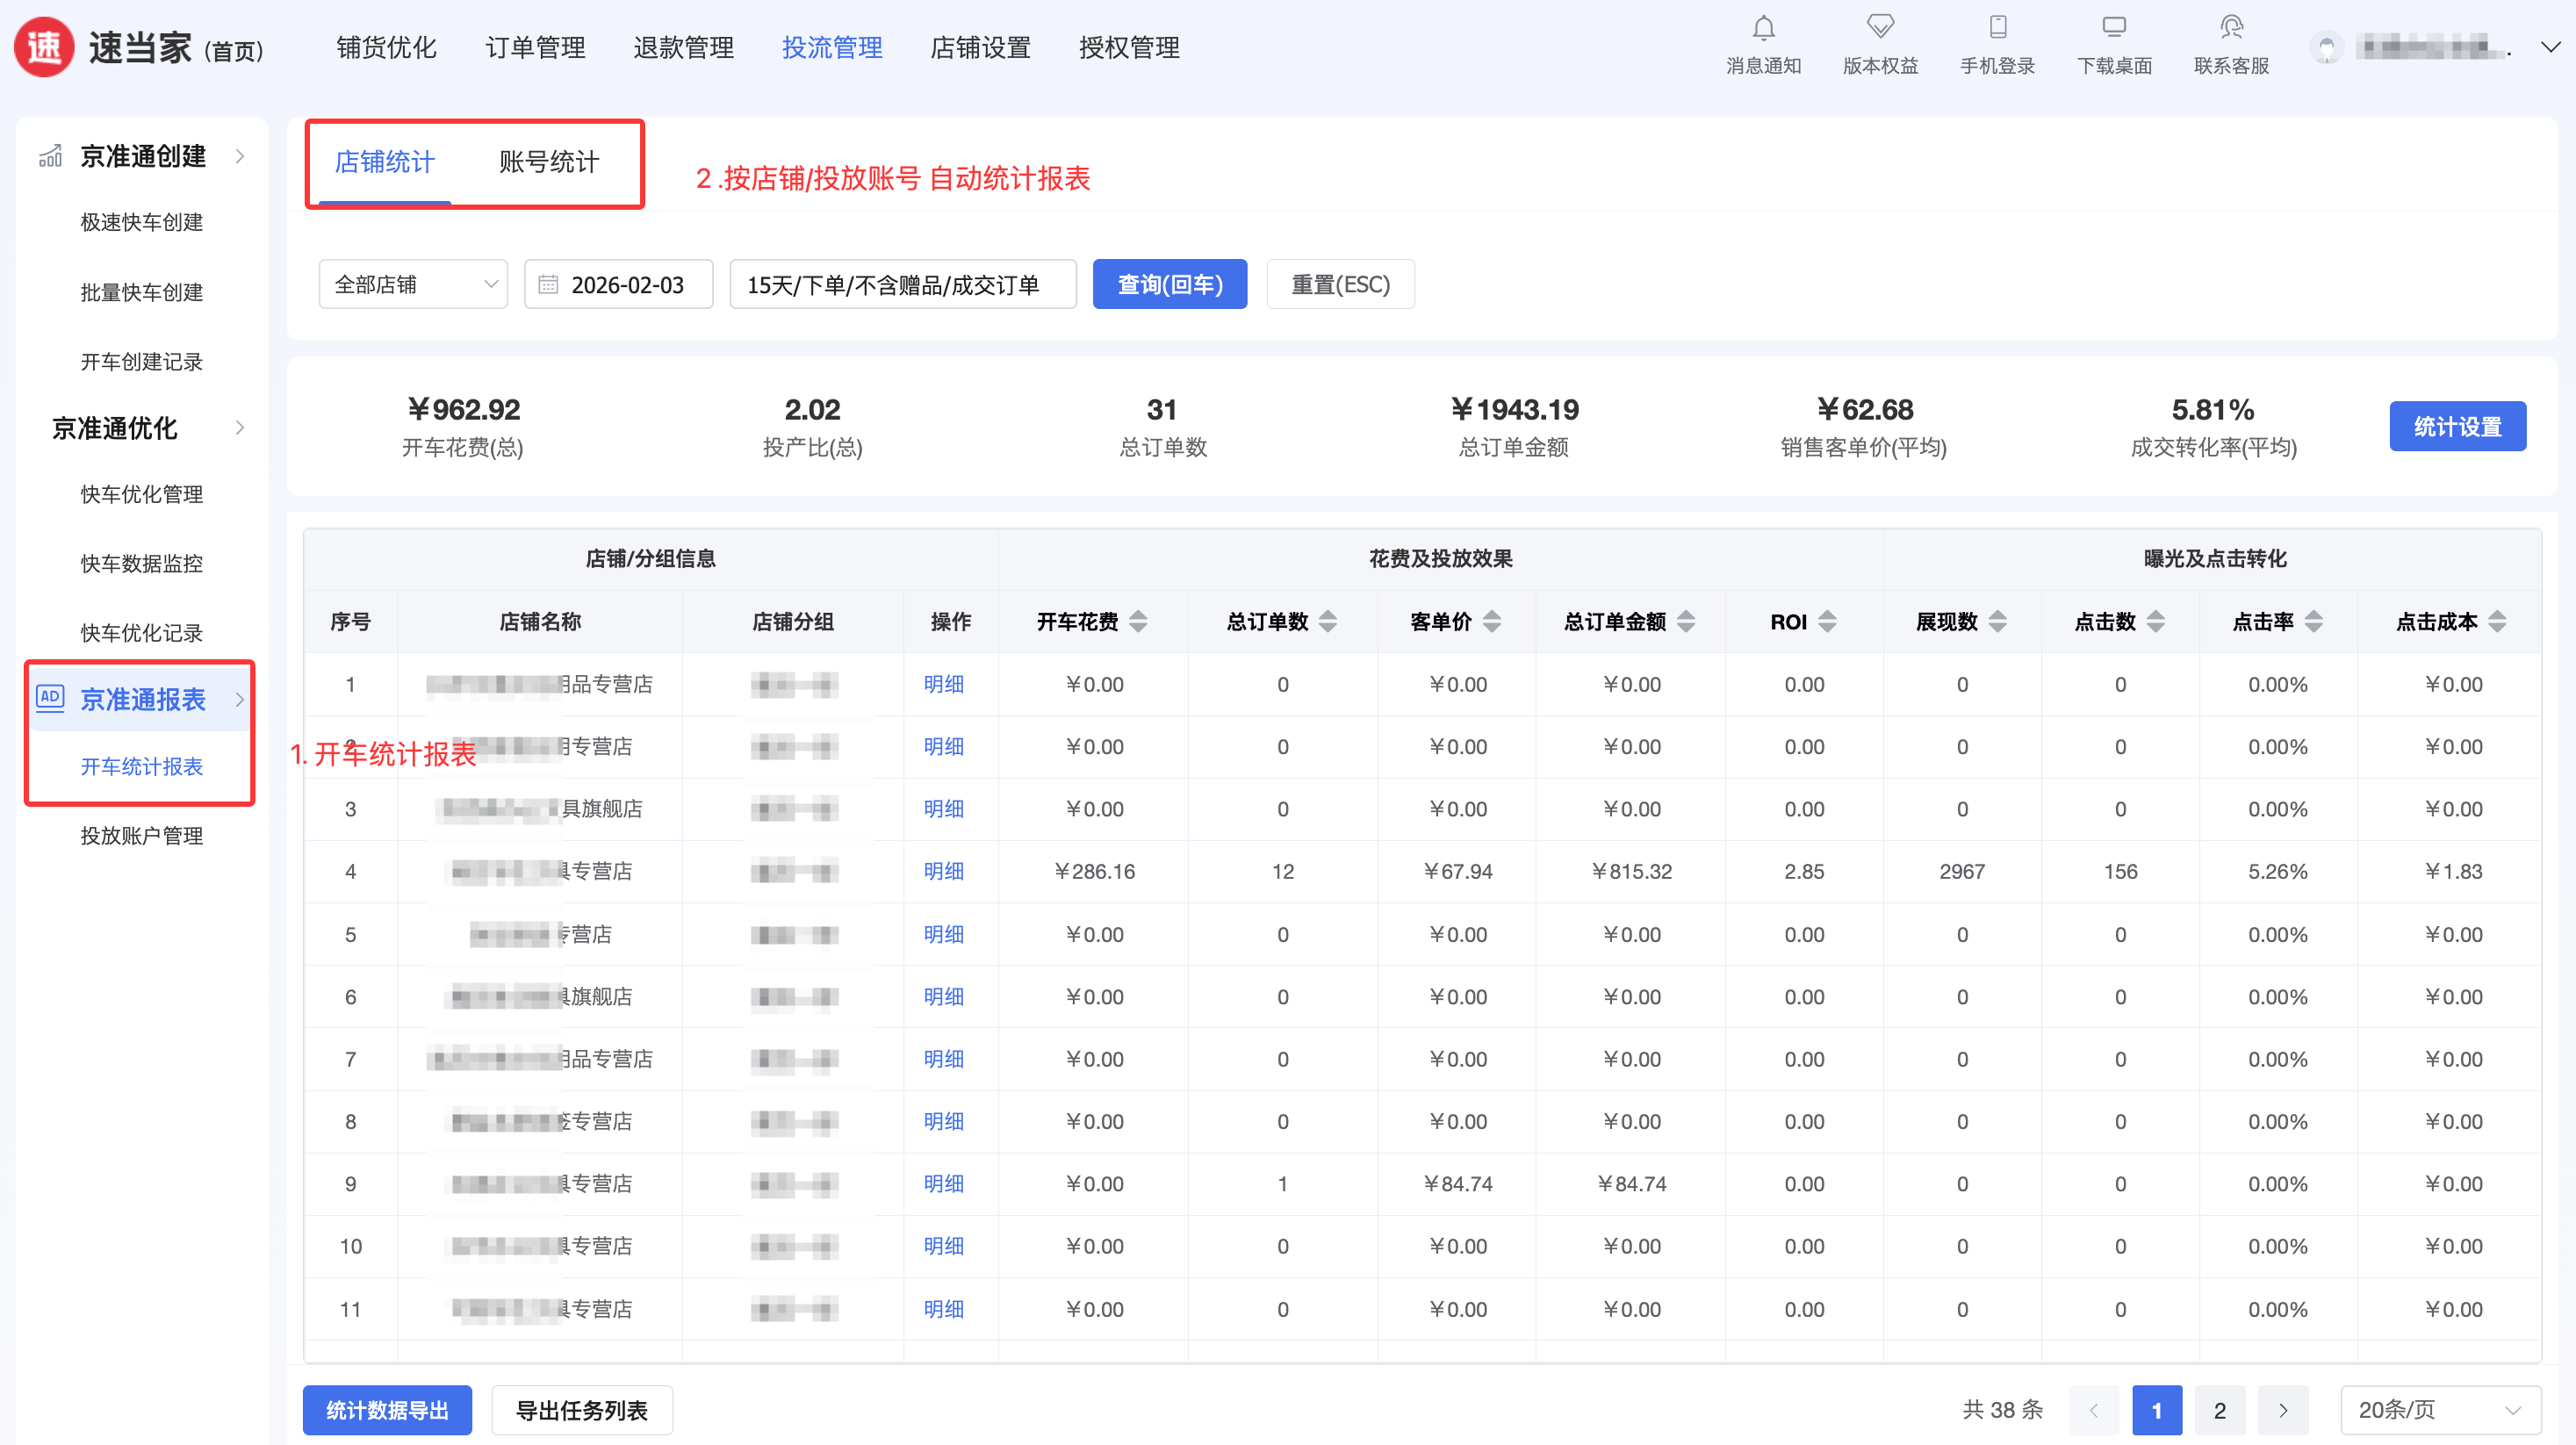
Task: Open the 联系客服 headset icon
Action: pos(2231,28)
